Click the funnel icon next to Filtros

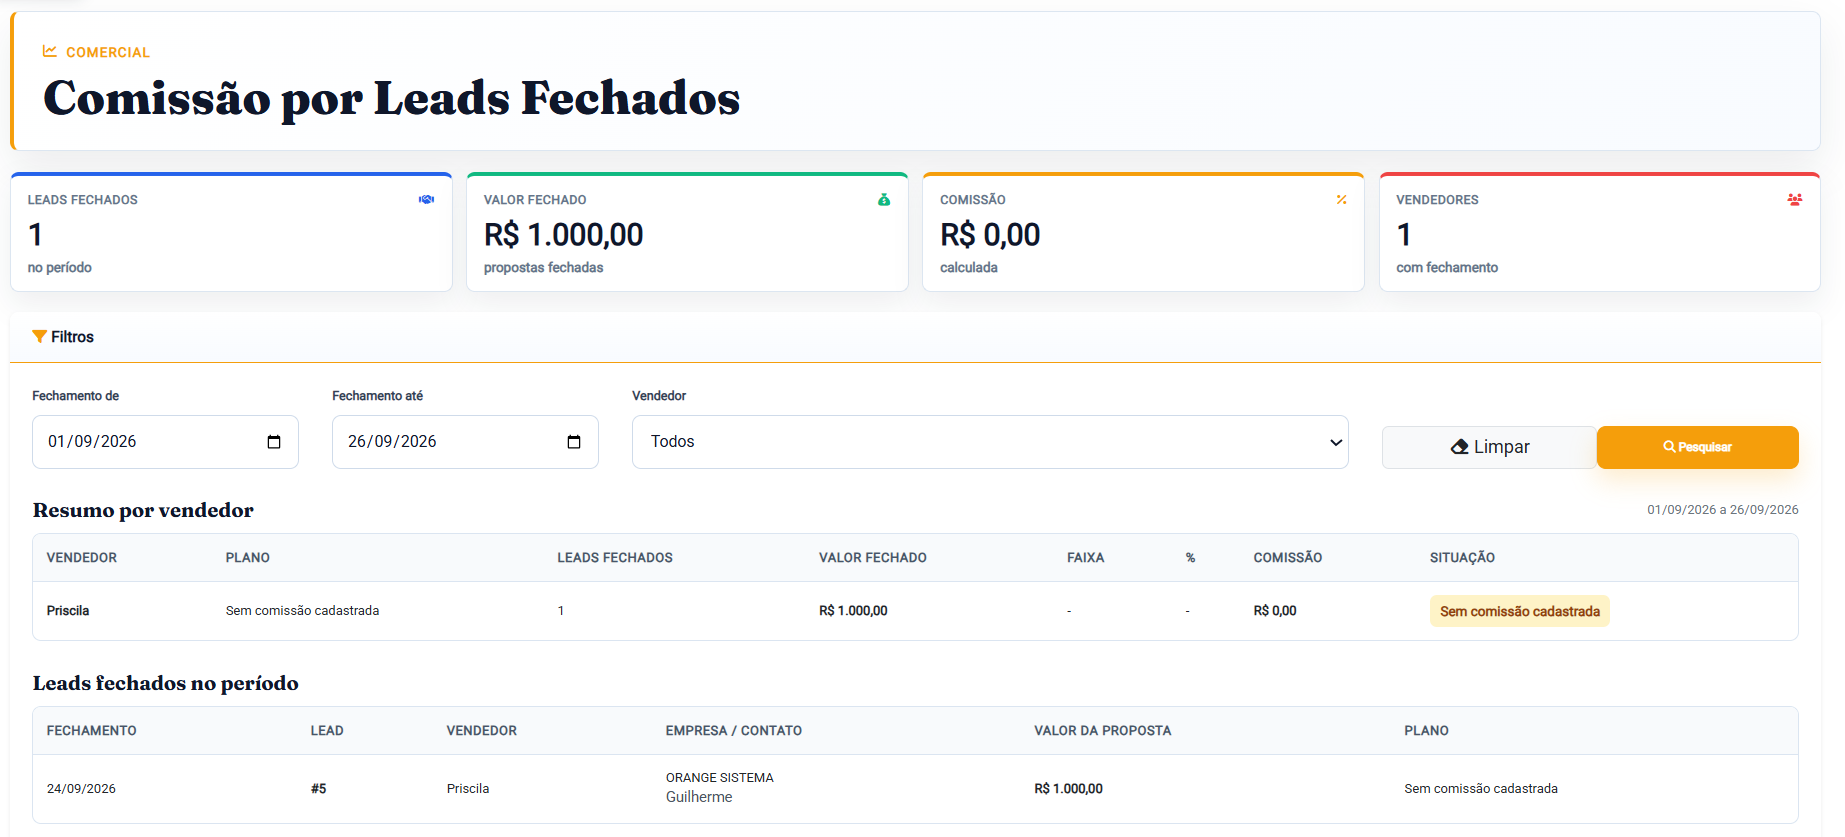(x=40, y=337)
